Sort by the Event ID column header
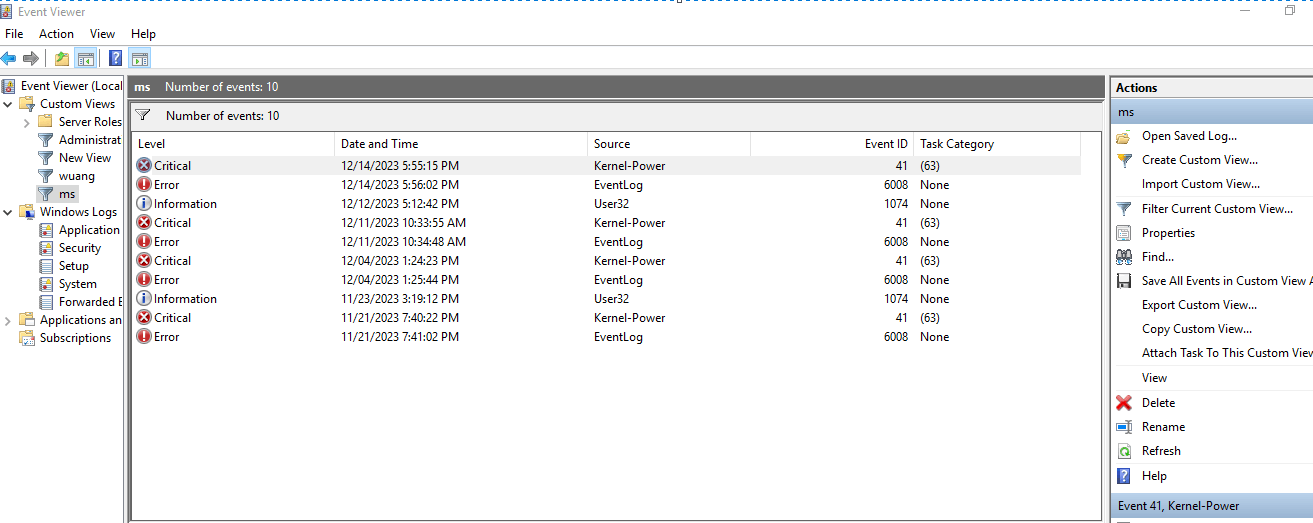 click(x=832, y=144)
